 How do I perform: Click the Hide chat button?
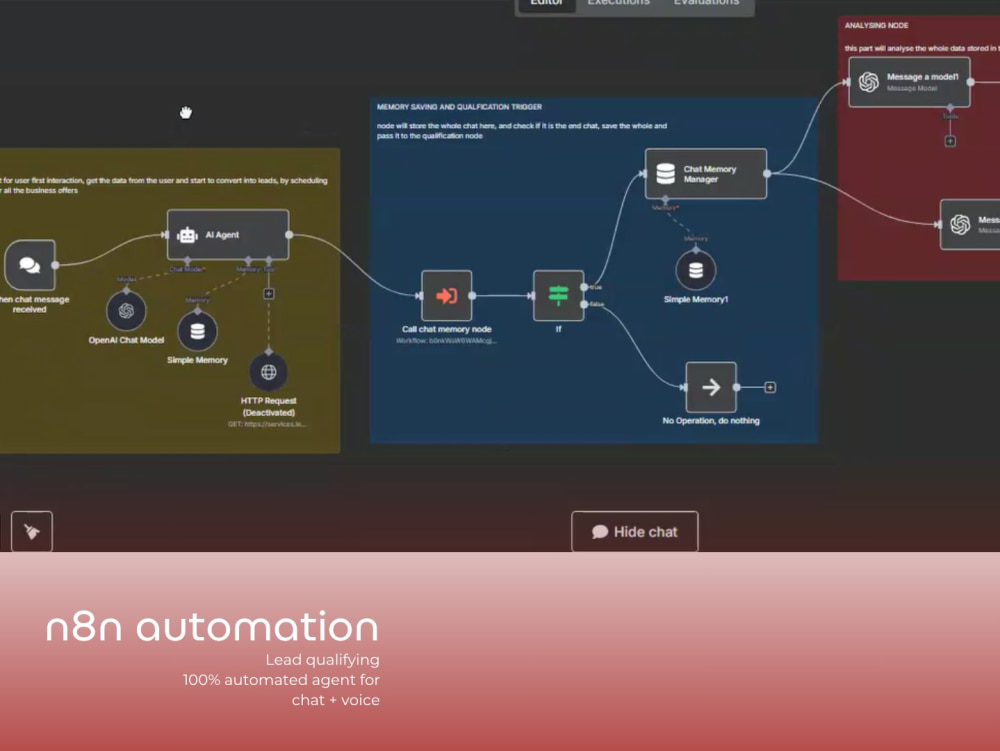pos(635,532)
